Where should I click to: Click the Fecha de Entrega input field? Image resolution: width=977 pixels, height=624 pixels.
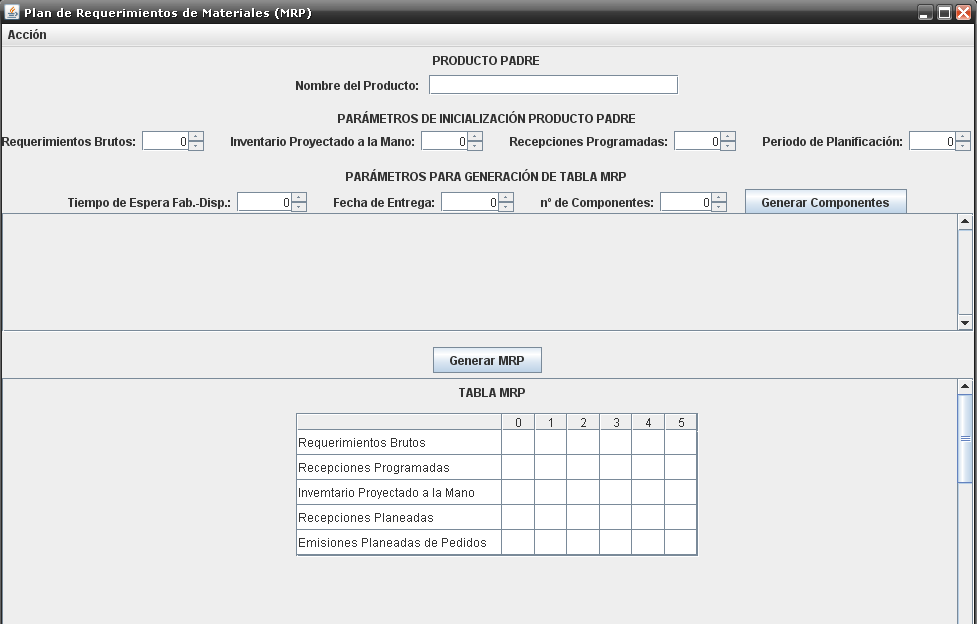470,201
